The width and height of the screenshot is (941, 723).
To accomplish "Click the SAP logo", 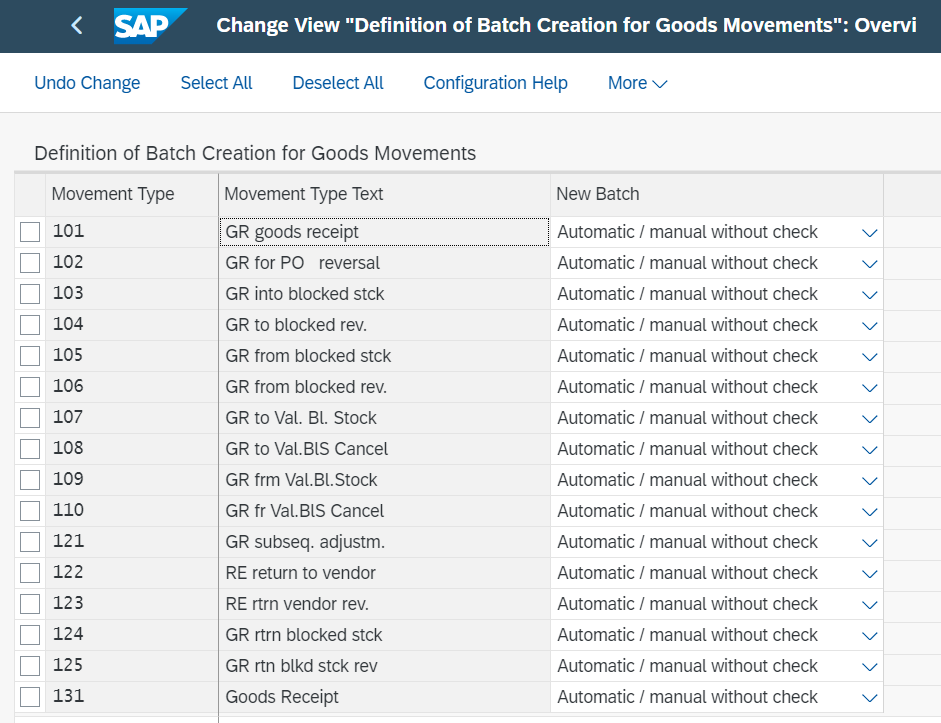I will pos(150,26).
